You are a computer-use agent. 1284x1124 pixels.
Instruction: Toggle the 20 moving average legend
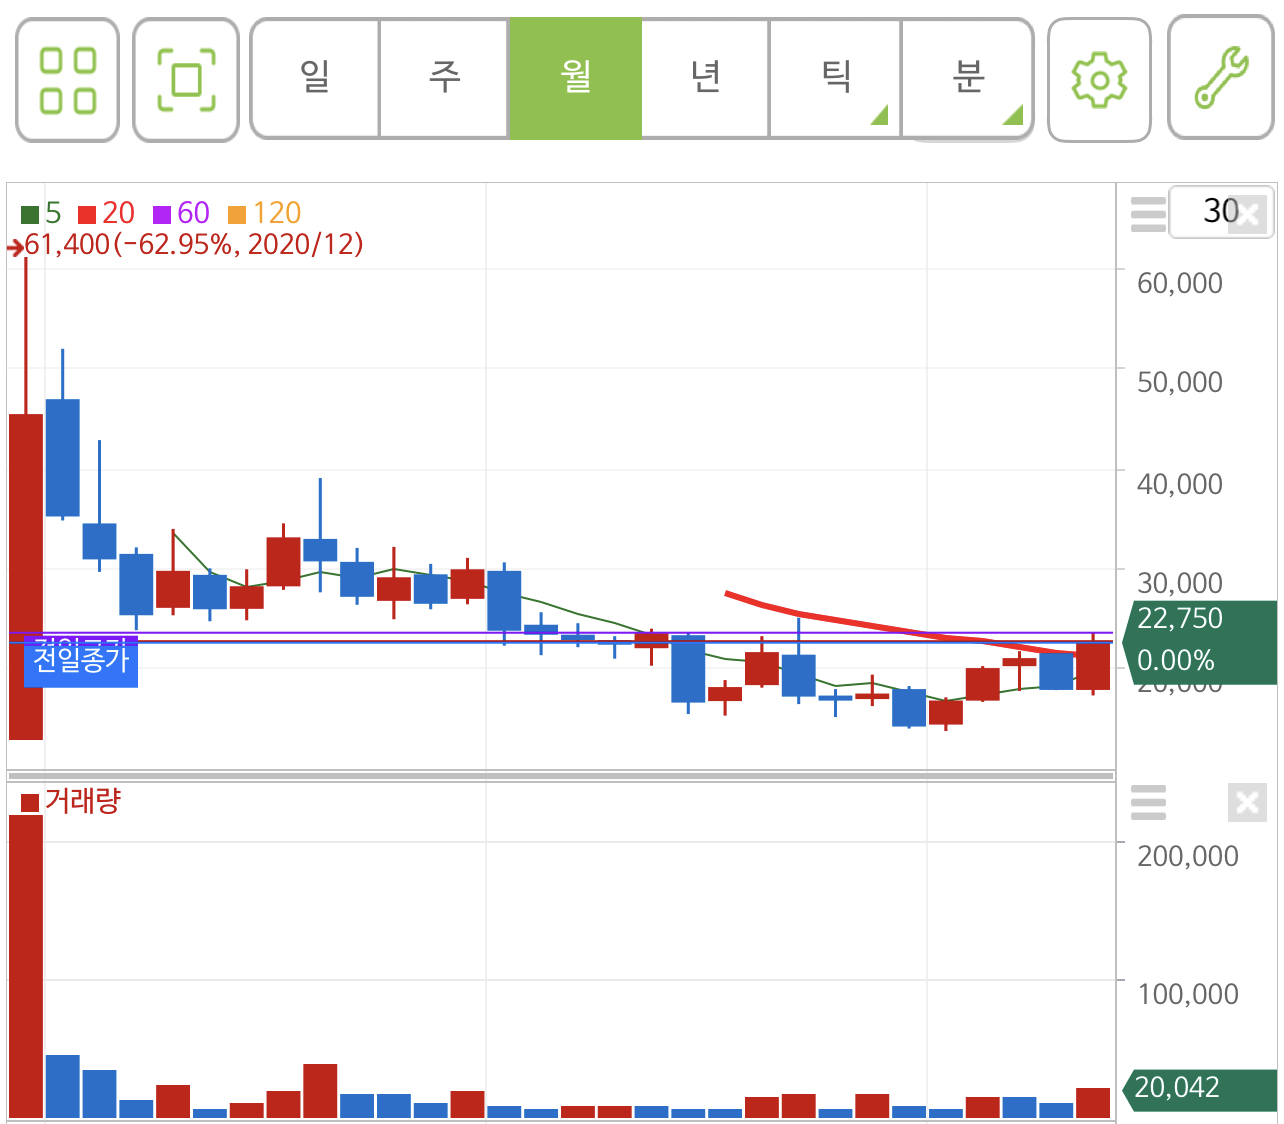[x=106, y=213]
